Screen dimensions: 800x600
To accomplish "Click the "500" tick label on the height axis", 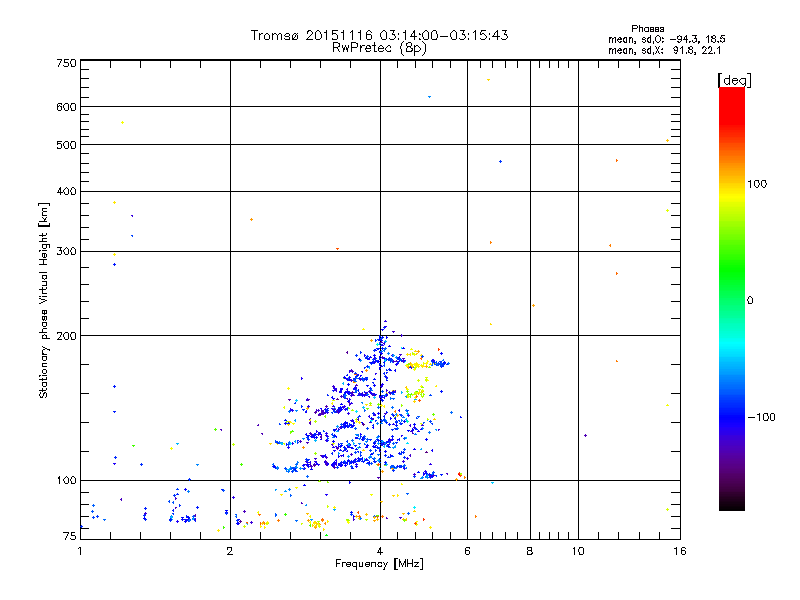I will 66,145.
